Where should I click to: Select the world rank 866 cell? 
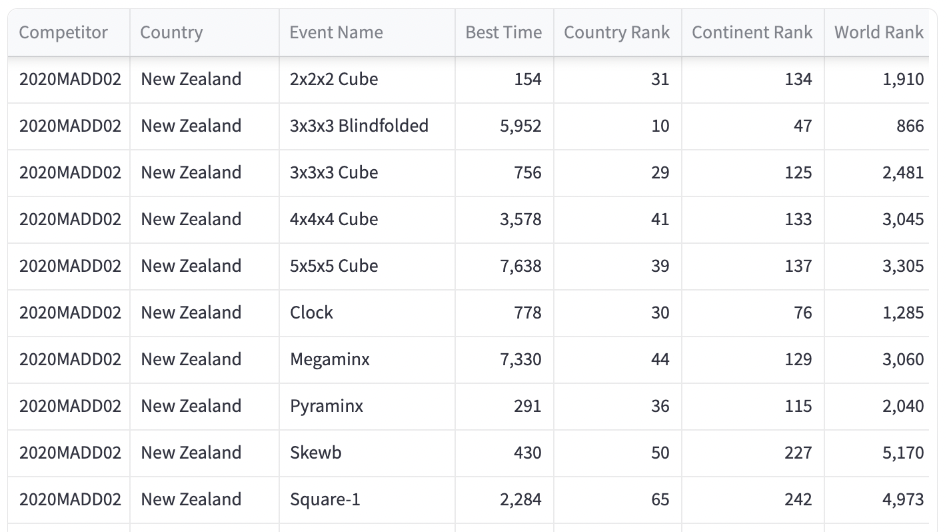[909, 126]
